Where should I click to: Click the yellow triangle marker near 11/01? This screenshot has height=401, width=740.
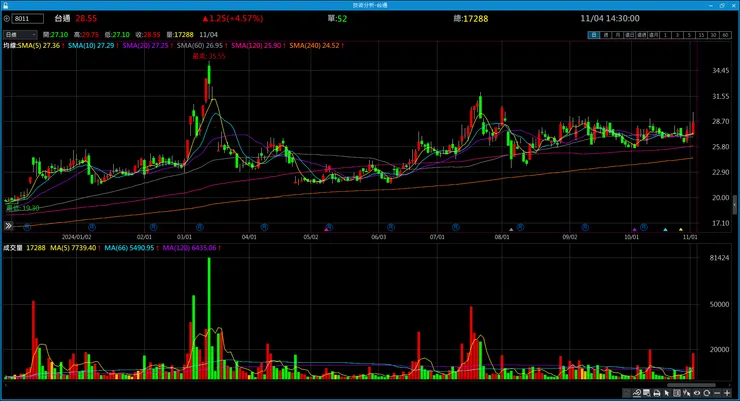[681, 229]
